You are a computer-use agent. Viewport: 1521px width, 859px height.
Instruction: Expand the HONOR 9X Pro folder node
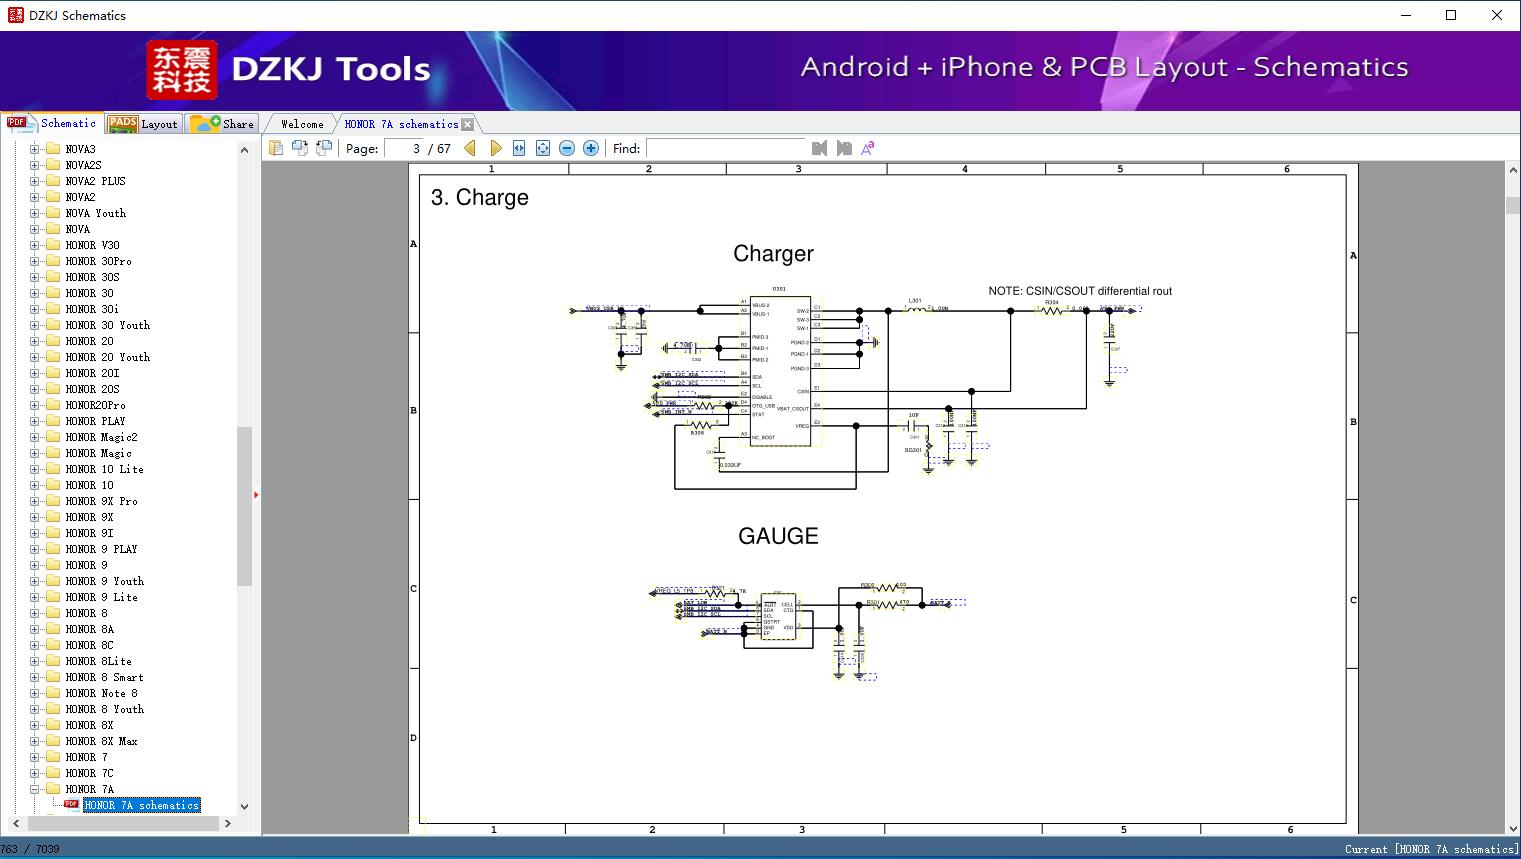click(35, 501)
